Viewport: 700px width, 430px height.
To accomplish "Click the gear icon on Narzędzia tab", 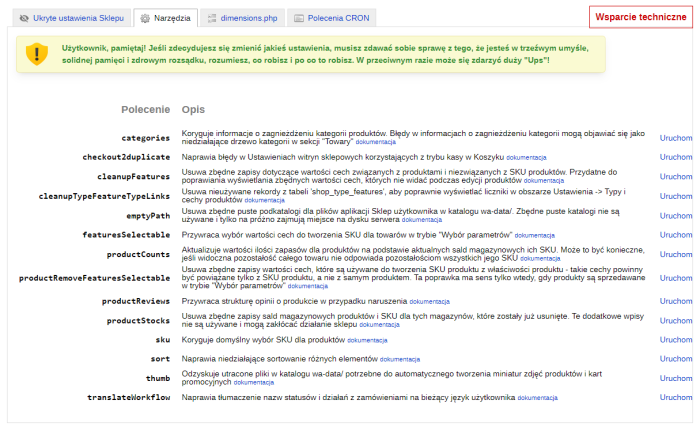I will point(146,18).
